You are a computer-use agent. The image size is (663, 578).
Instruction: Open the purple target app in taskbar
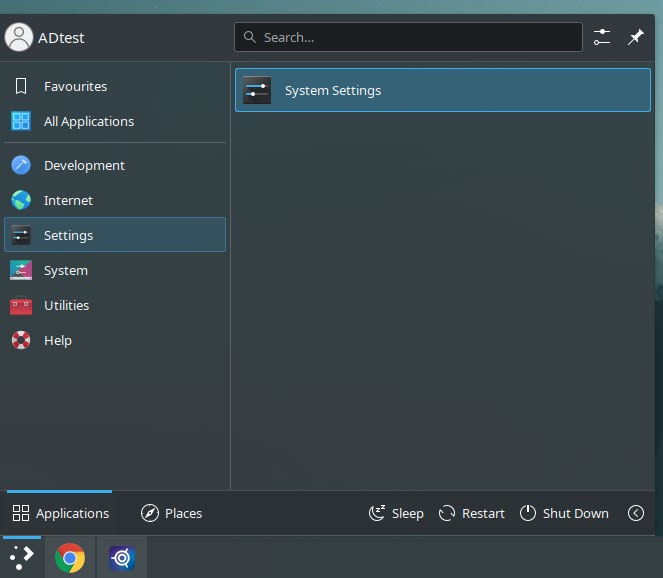(122, 558)
